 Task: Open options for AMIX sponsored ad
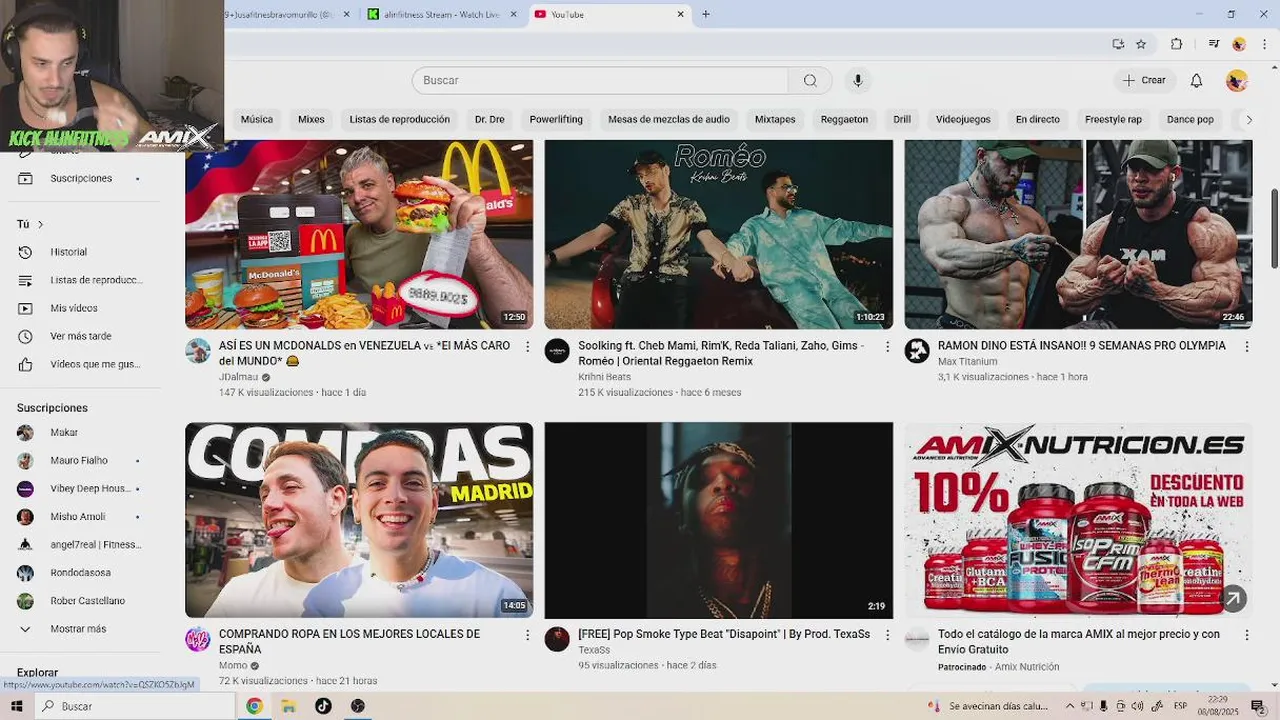(x=1246, y=635)
